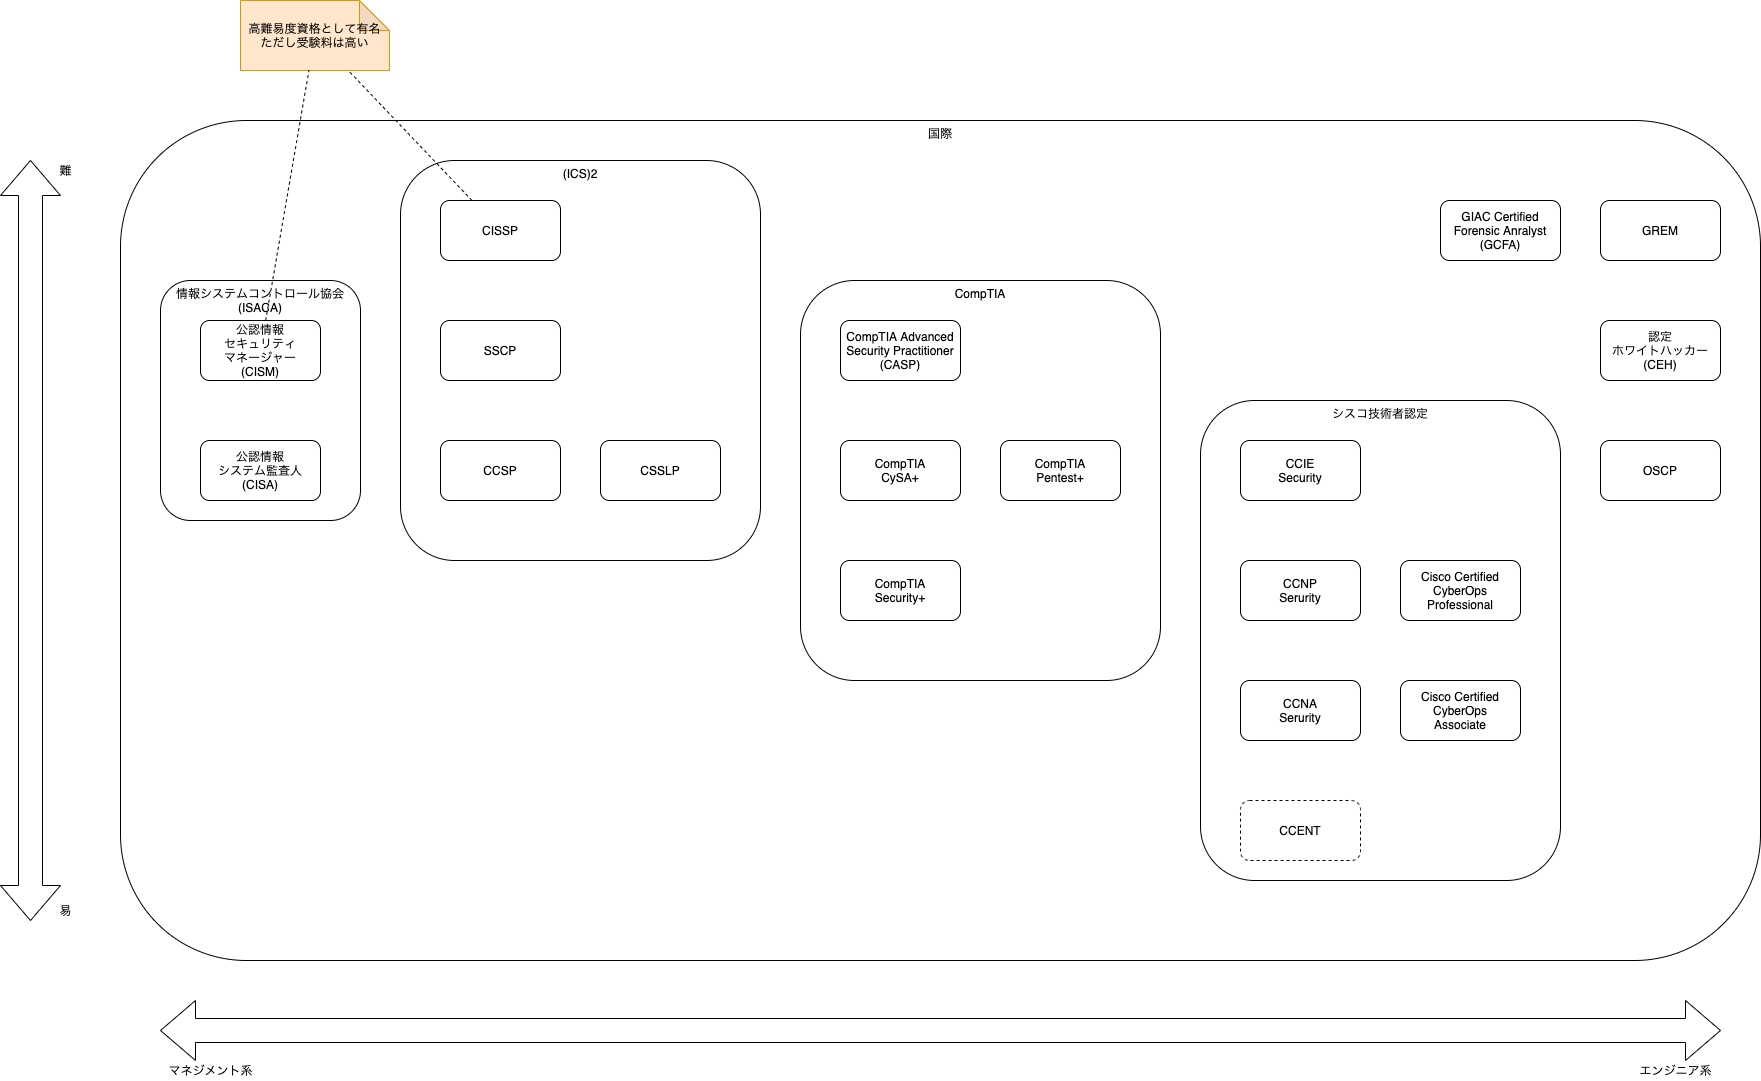The image size is (1761, 1081).
Task: Select the SSCP box
Action: point(500,351)
